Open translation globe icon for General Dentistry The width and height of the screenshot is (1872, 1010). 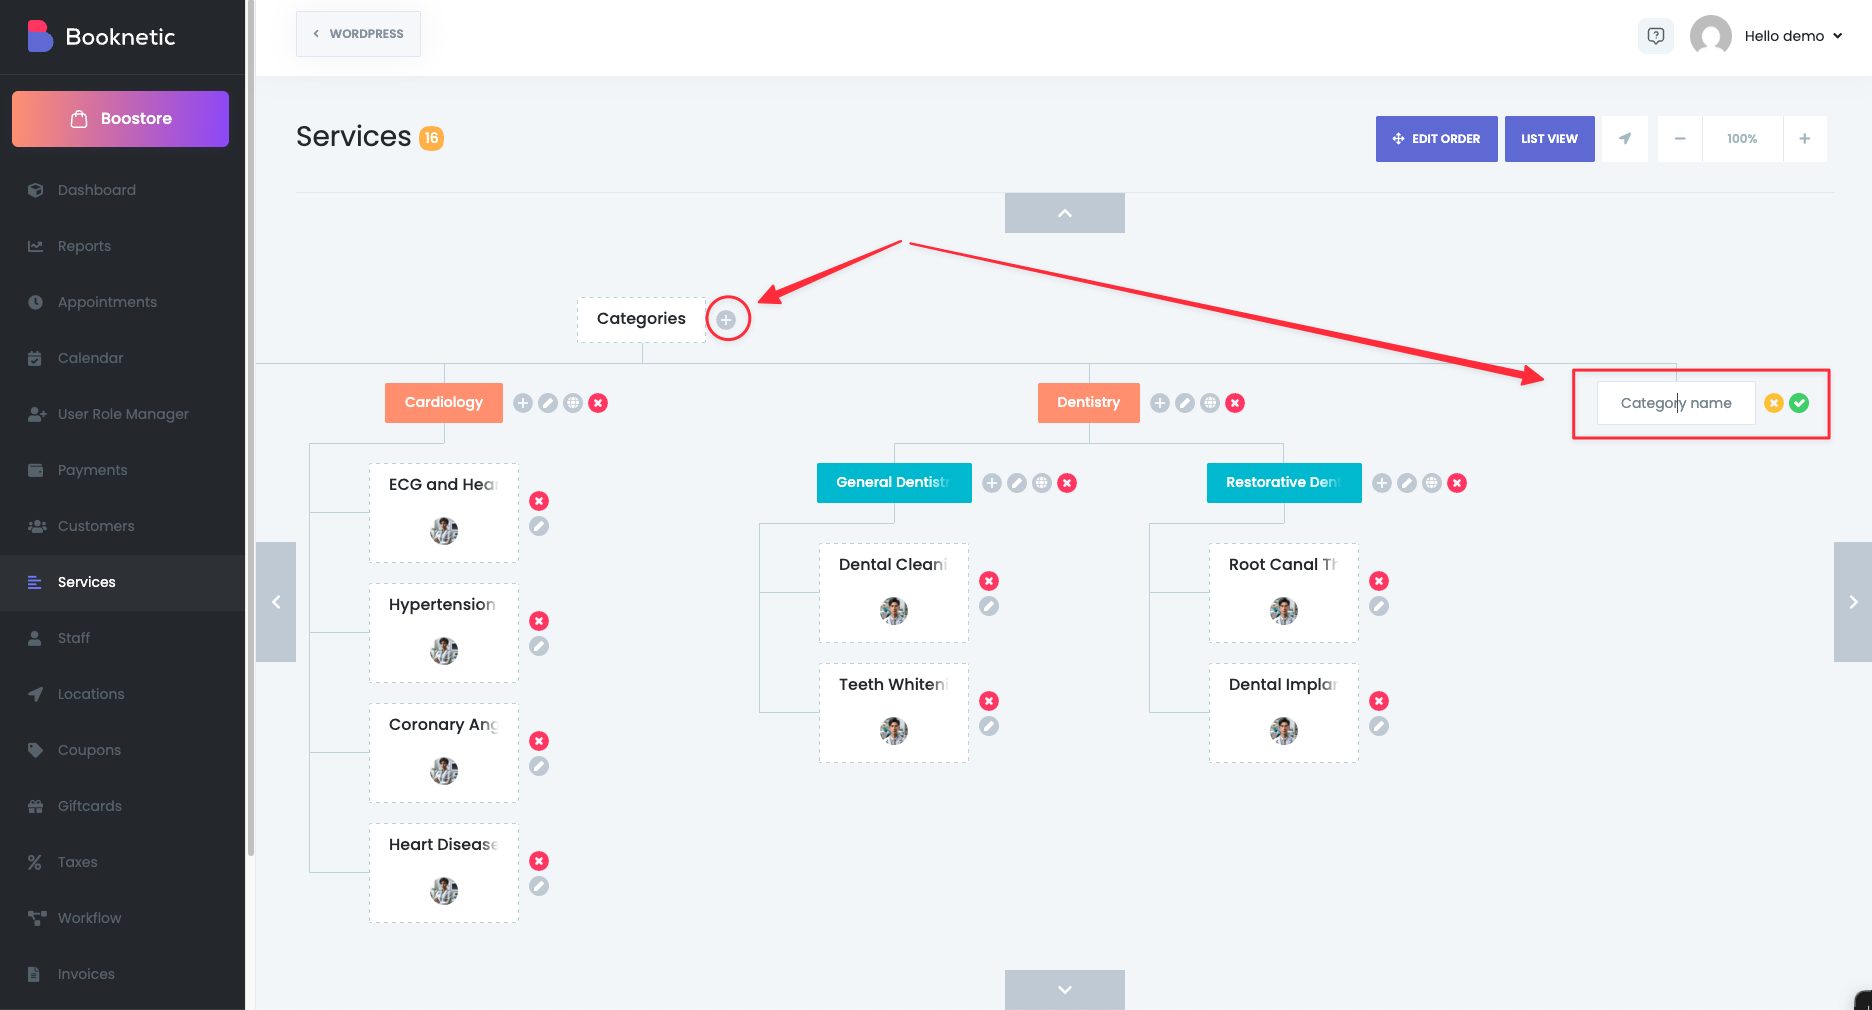point(1042,483)
